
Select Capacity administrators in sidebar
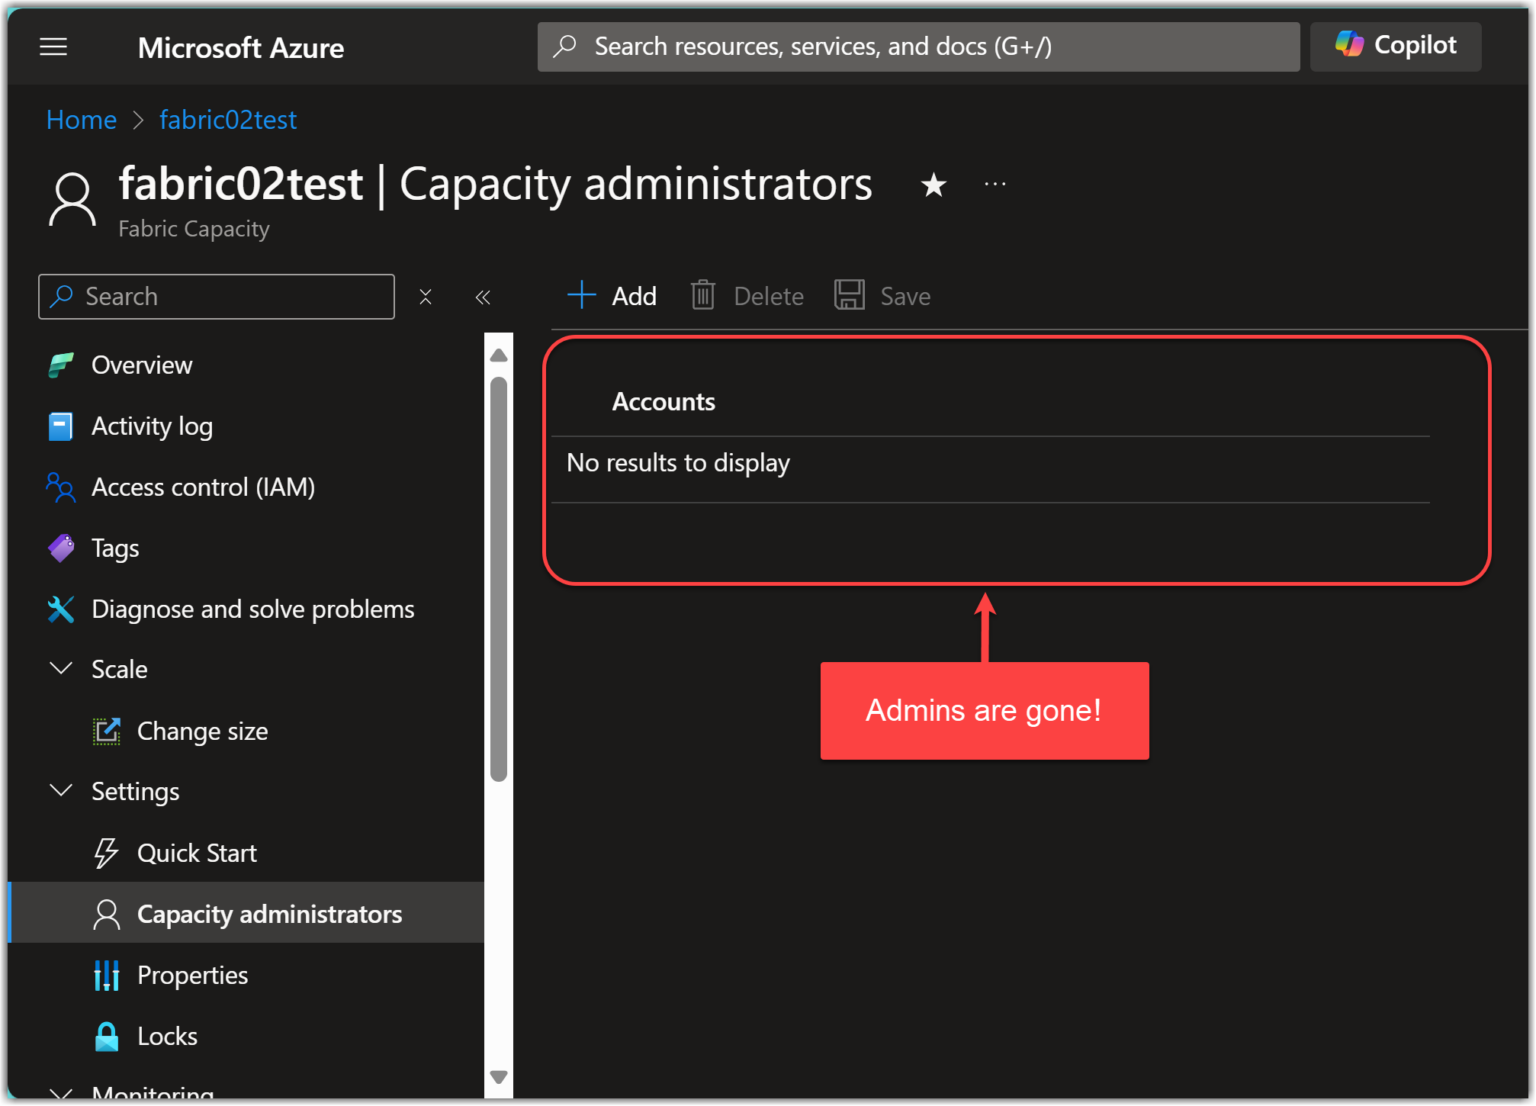246,913
